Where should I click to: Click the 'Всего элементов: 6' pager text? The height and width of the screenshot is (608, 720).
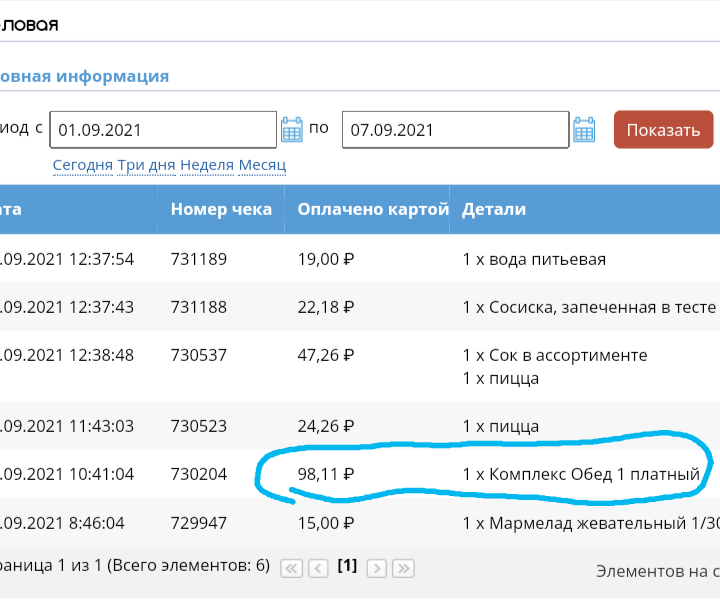(x=189, y=566)
